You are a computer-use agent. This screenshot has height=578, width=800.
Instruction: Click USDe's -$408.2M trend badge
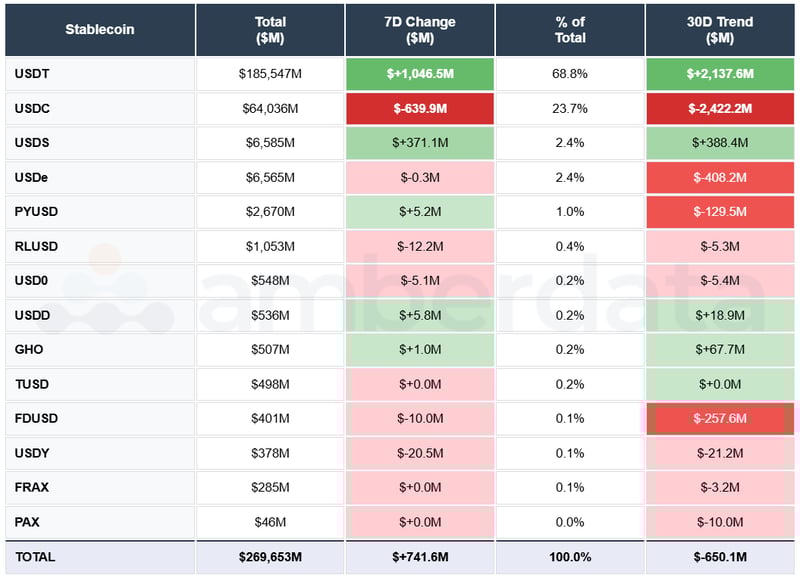(722, 177)
